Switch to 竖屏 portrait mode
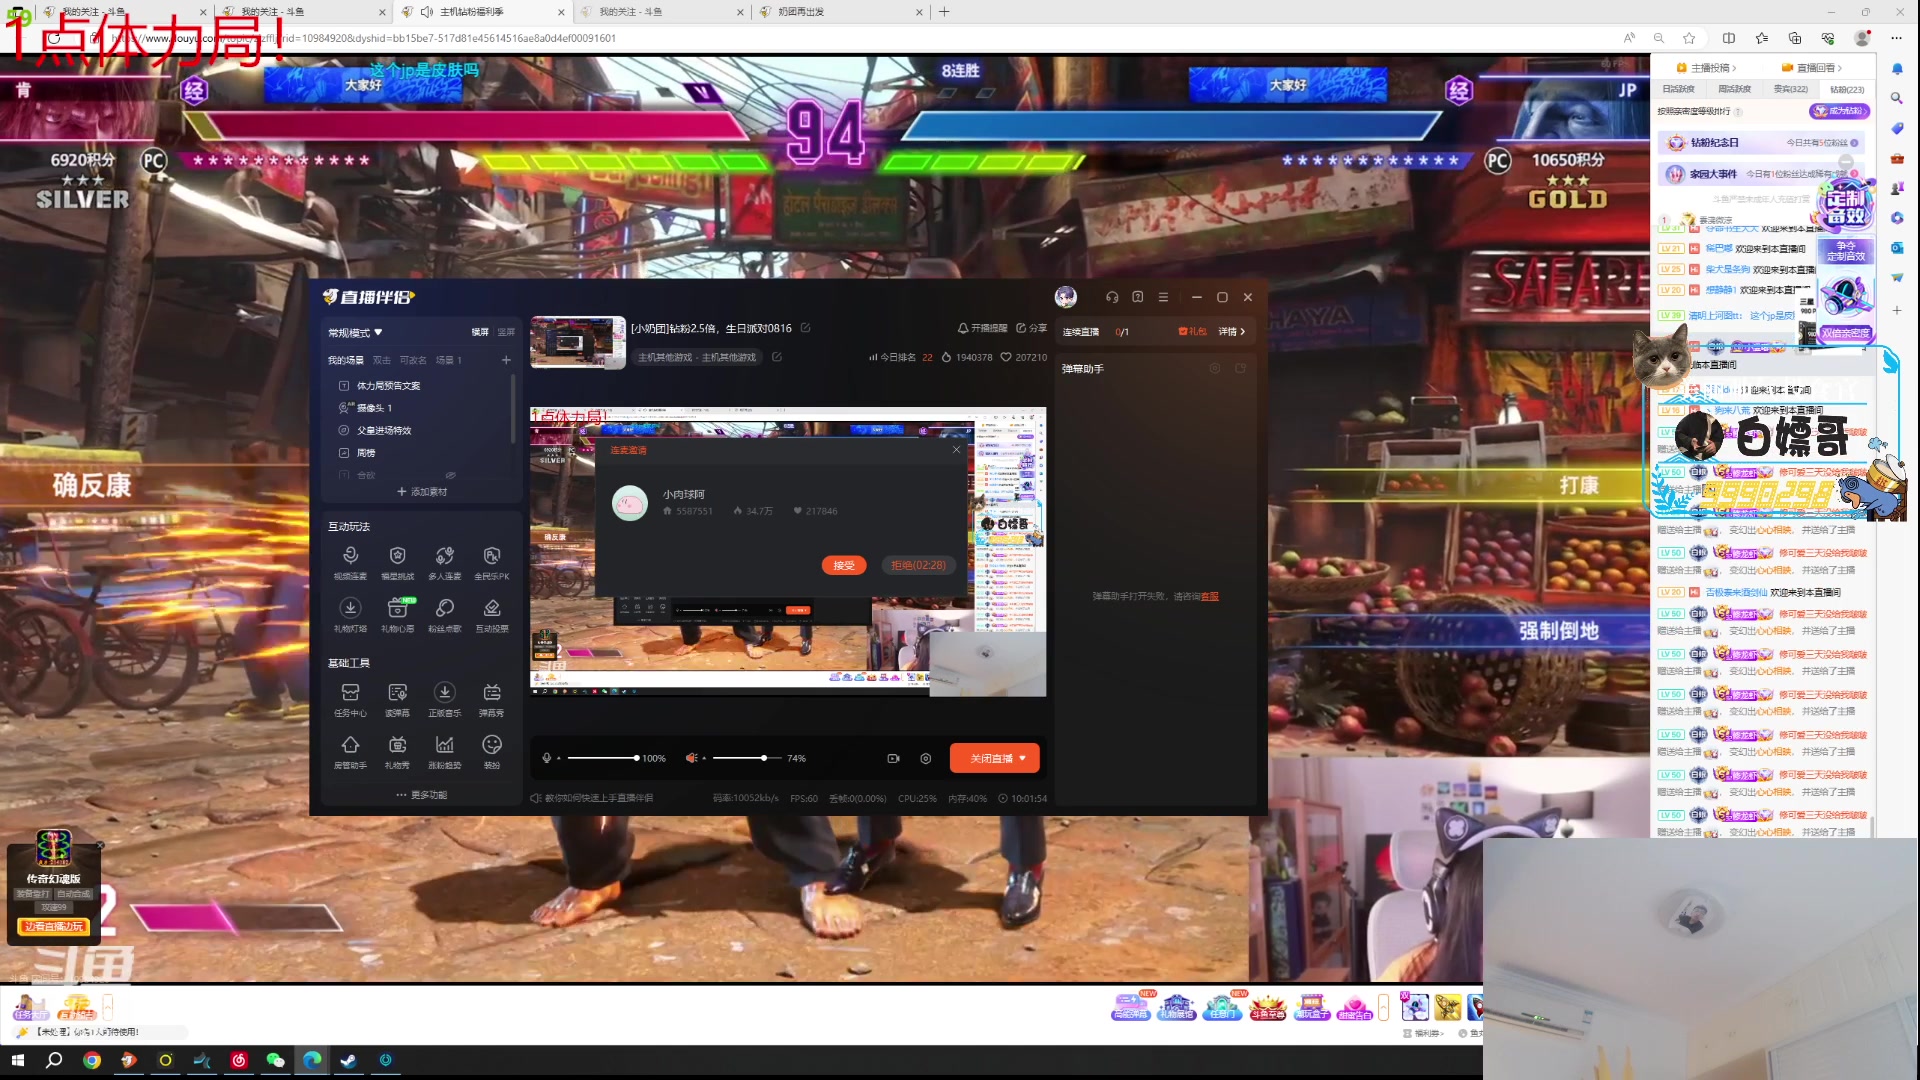The image size is (1920, 1080). coord(506,332)
